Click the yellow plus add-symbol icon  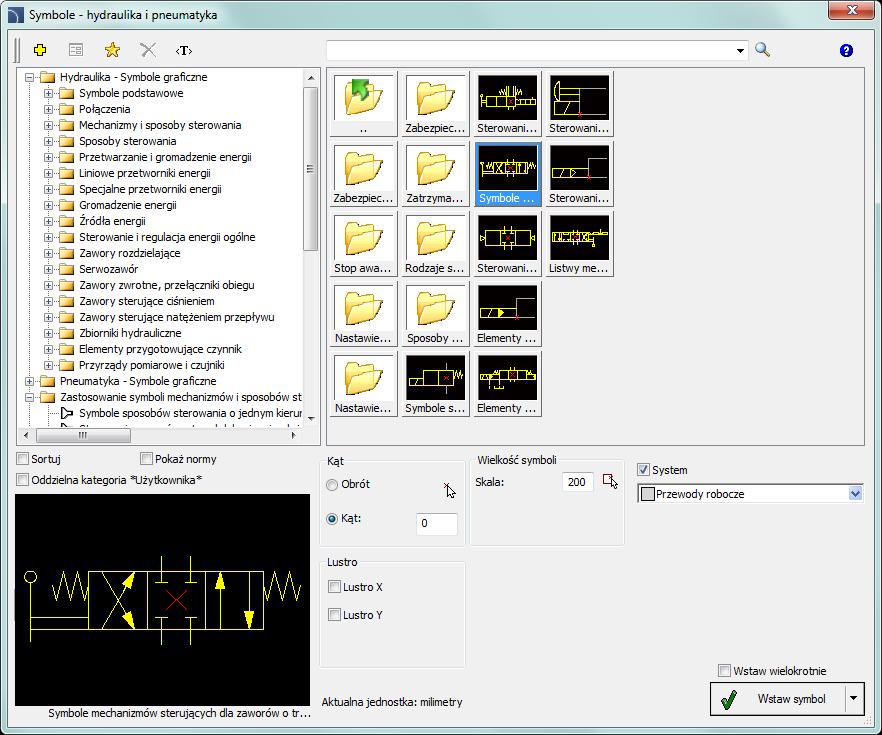click(40, 50)
